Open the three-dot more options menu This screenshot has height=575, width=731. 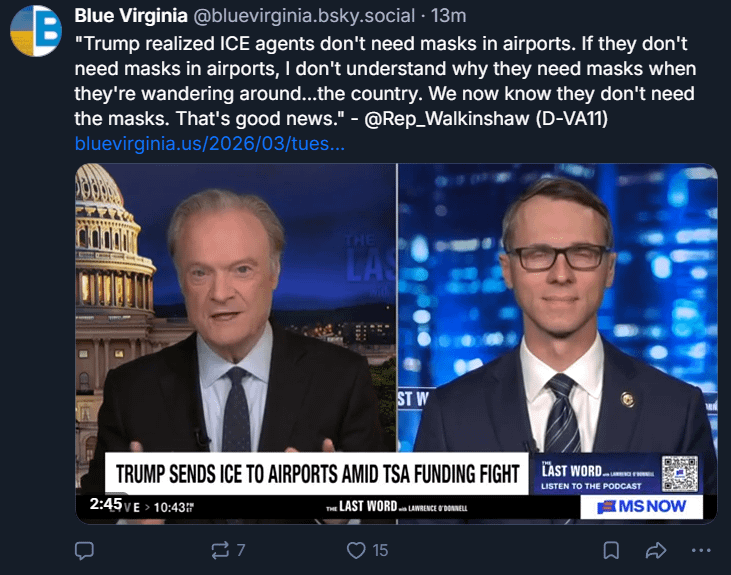pyautogui.click(x=701, y=550)
